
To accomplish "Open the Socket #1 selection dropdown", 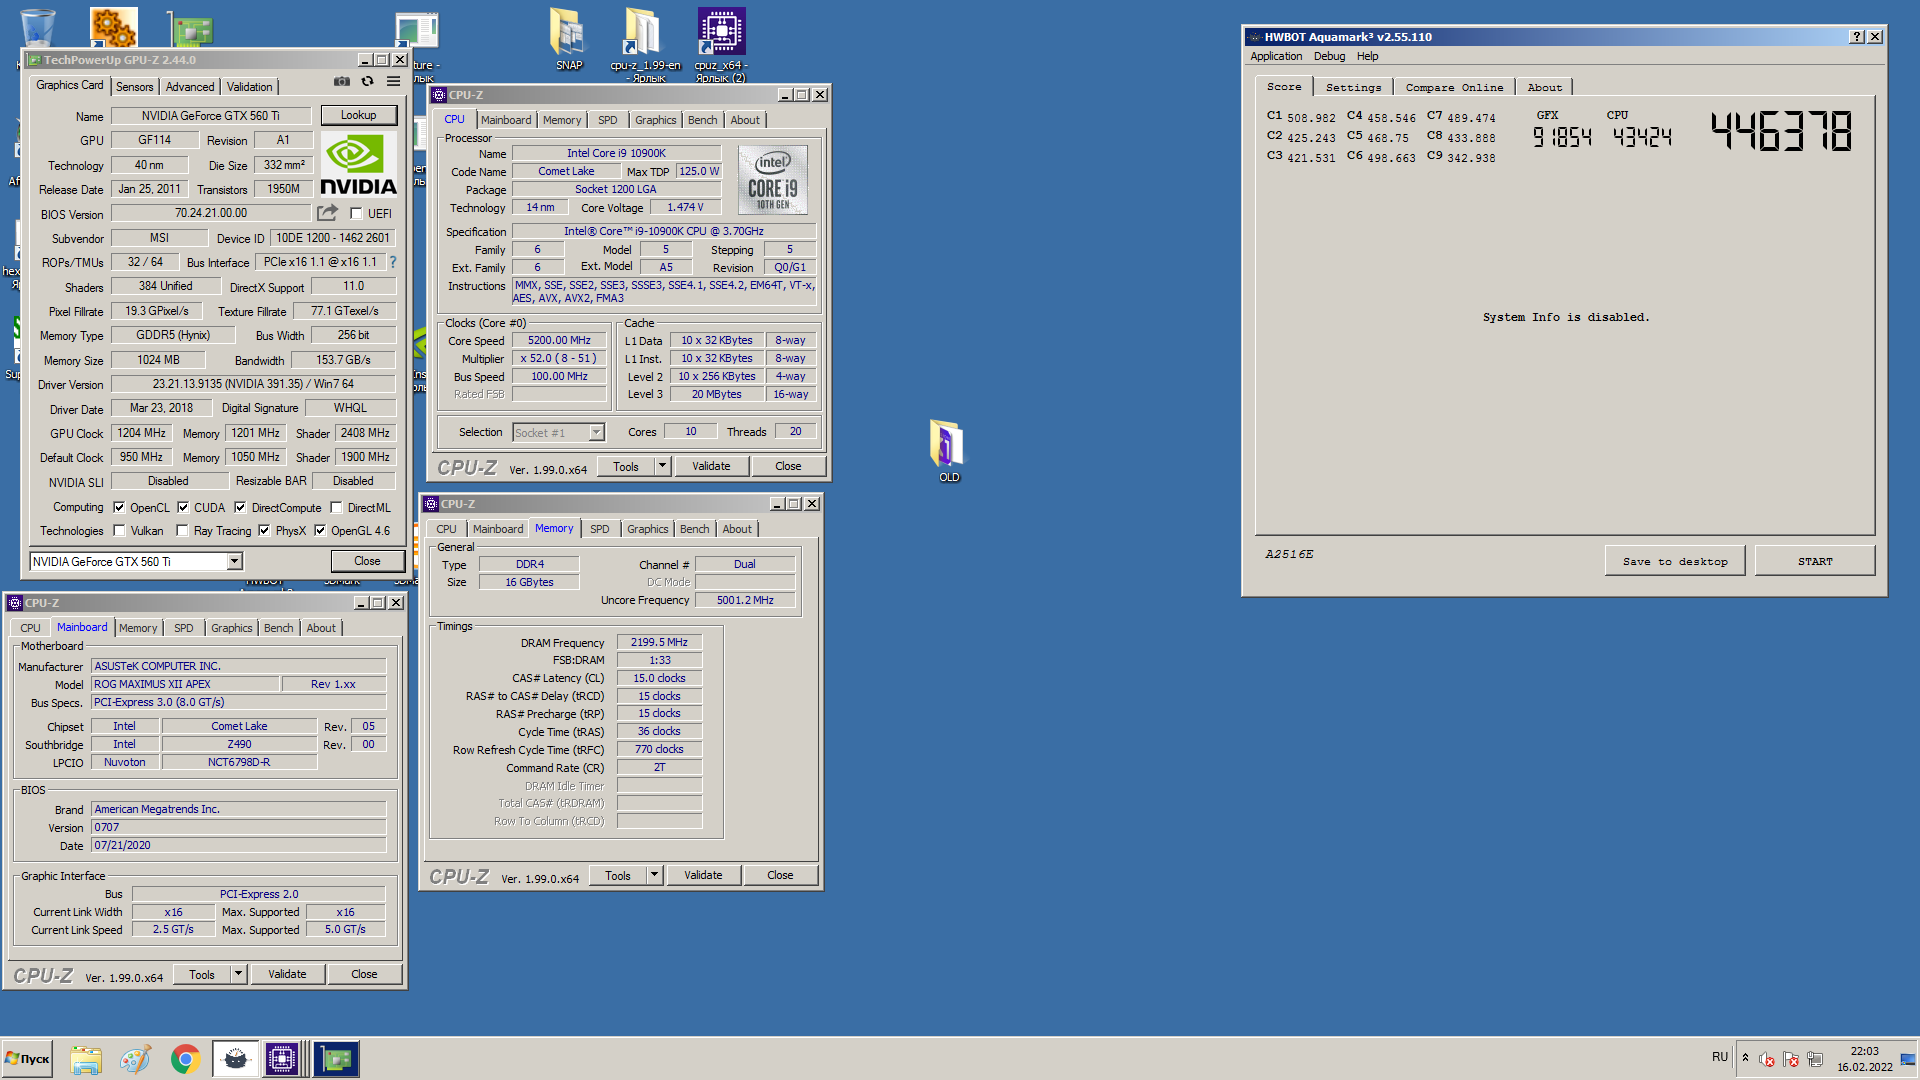I will [x=597, y=433].
